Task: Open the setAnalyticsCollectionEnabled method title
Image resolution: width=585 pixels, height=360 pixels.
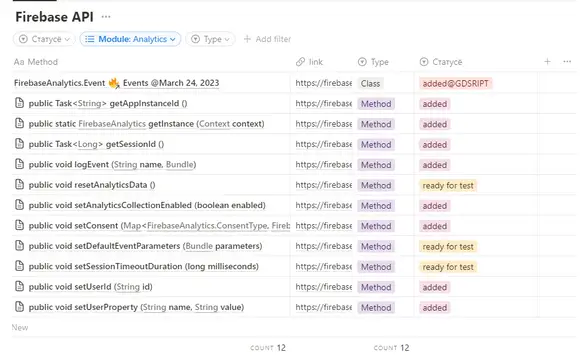Action: 147,205
